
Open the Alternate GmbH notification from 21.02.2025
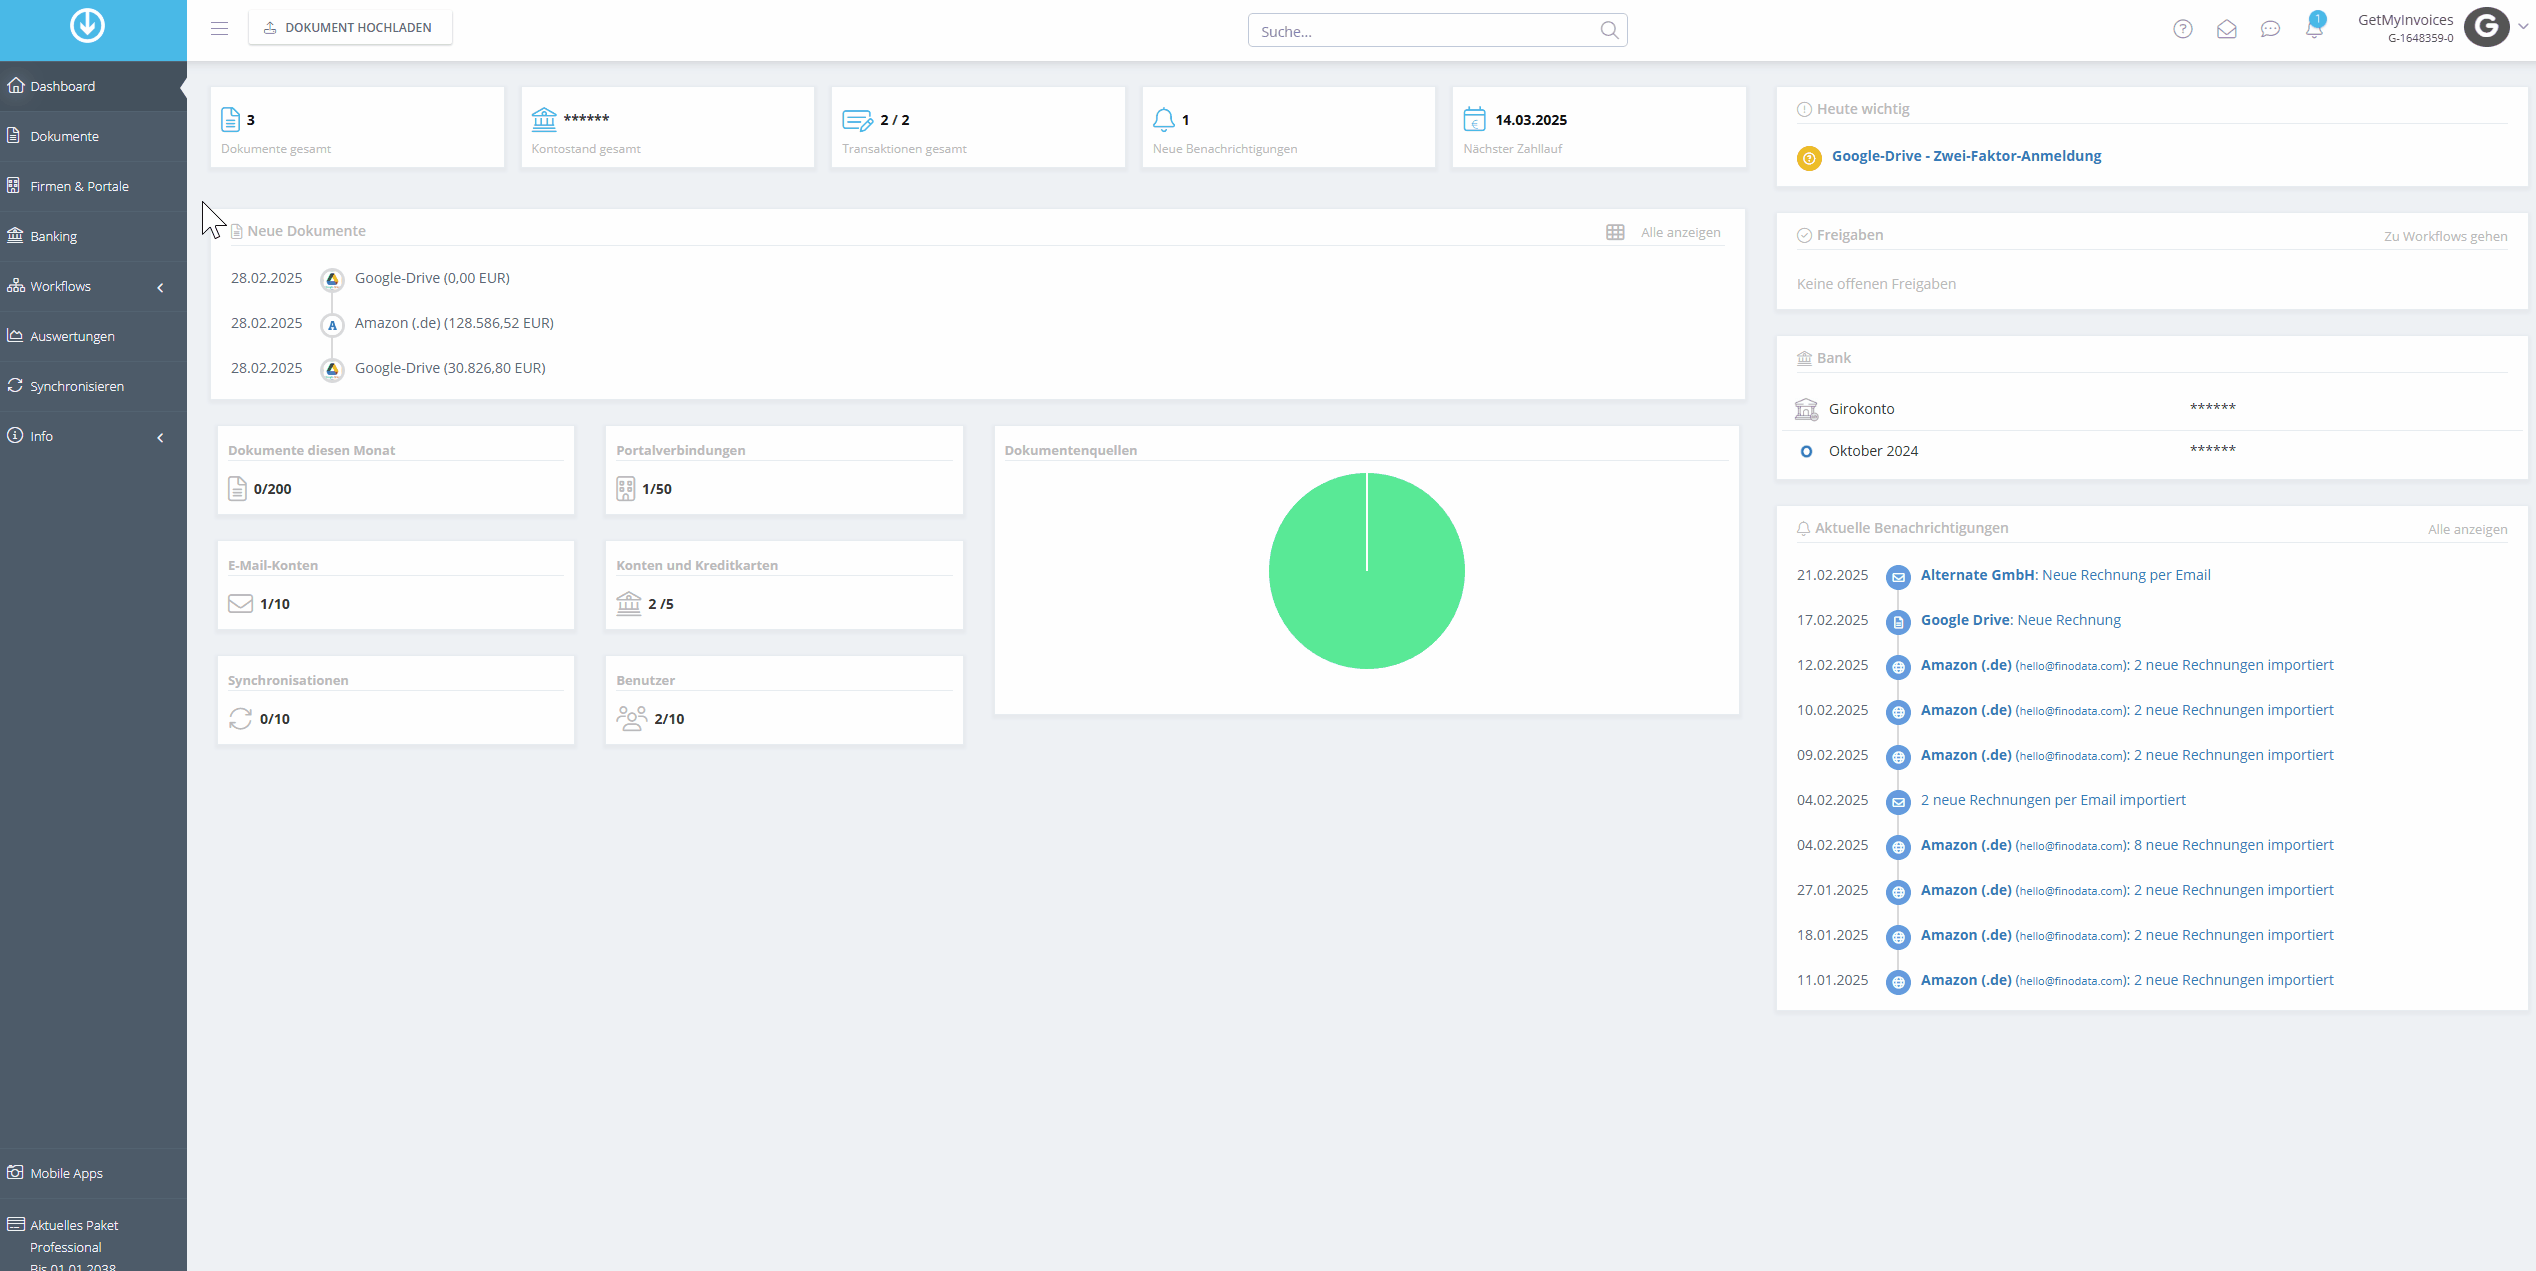tap(2065, 575)
